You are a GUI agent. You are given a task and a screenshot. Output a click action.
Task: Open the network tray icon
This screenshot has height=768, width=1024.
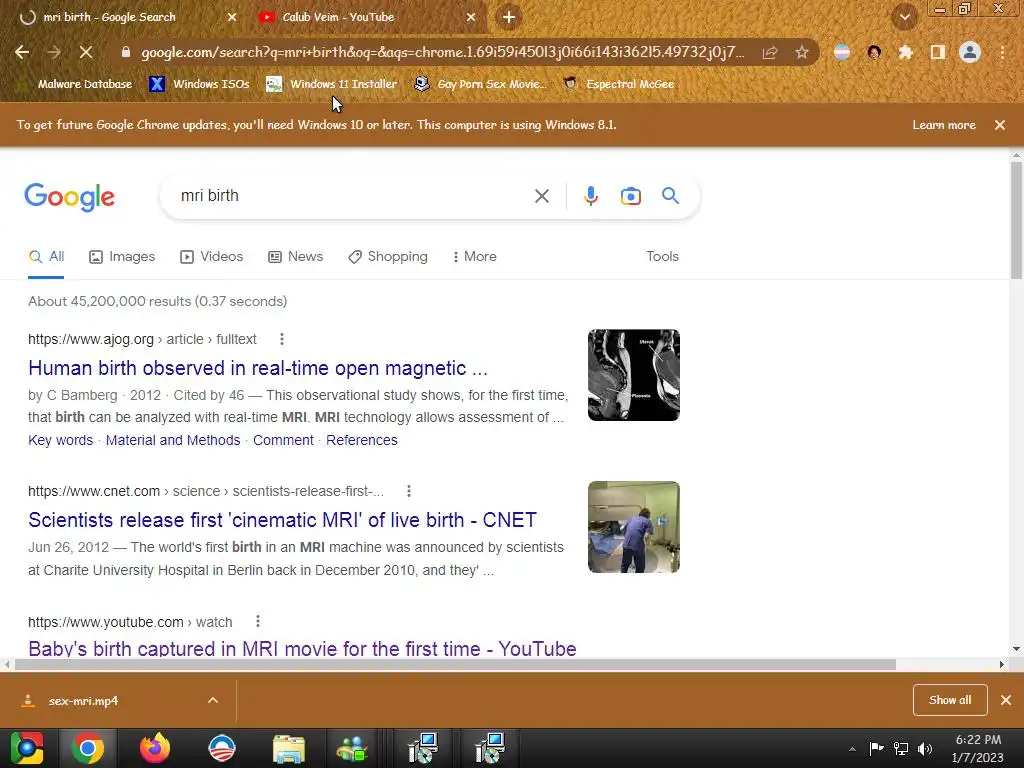[901, 748]
